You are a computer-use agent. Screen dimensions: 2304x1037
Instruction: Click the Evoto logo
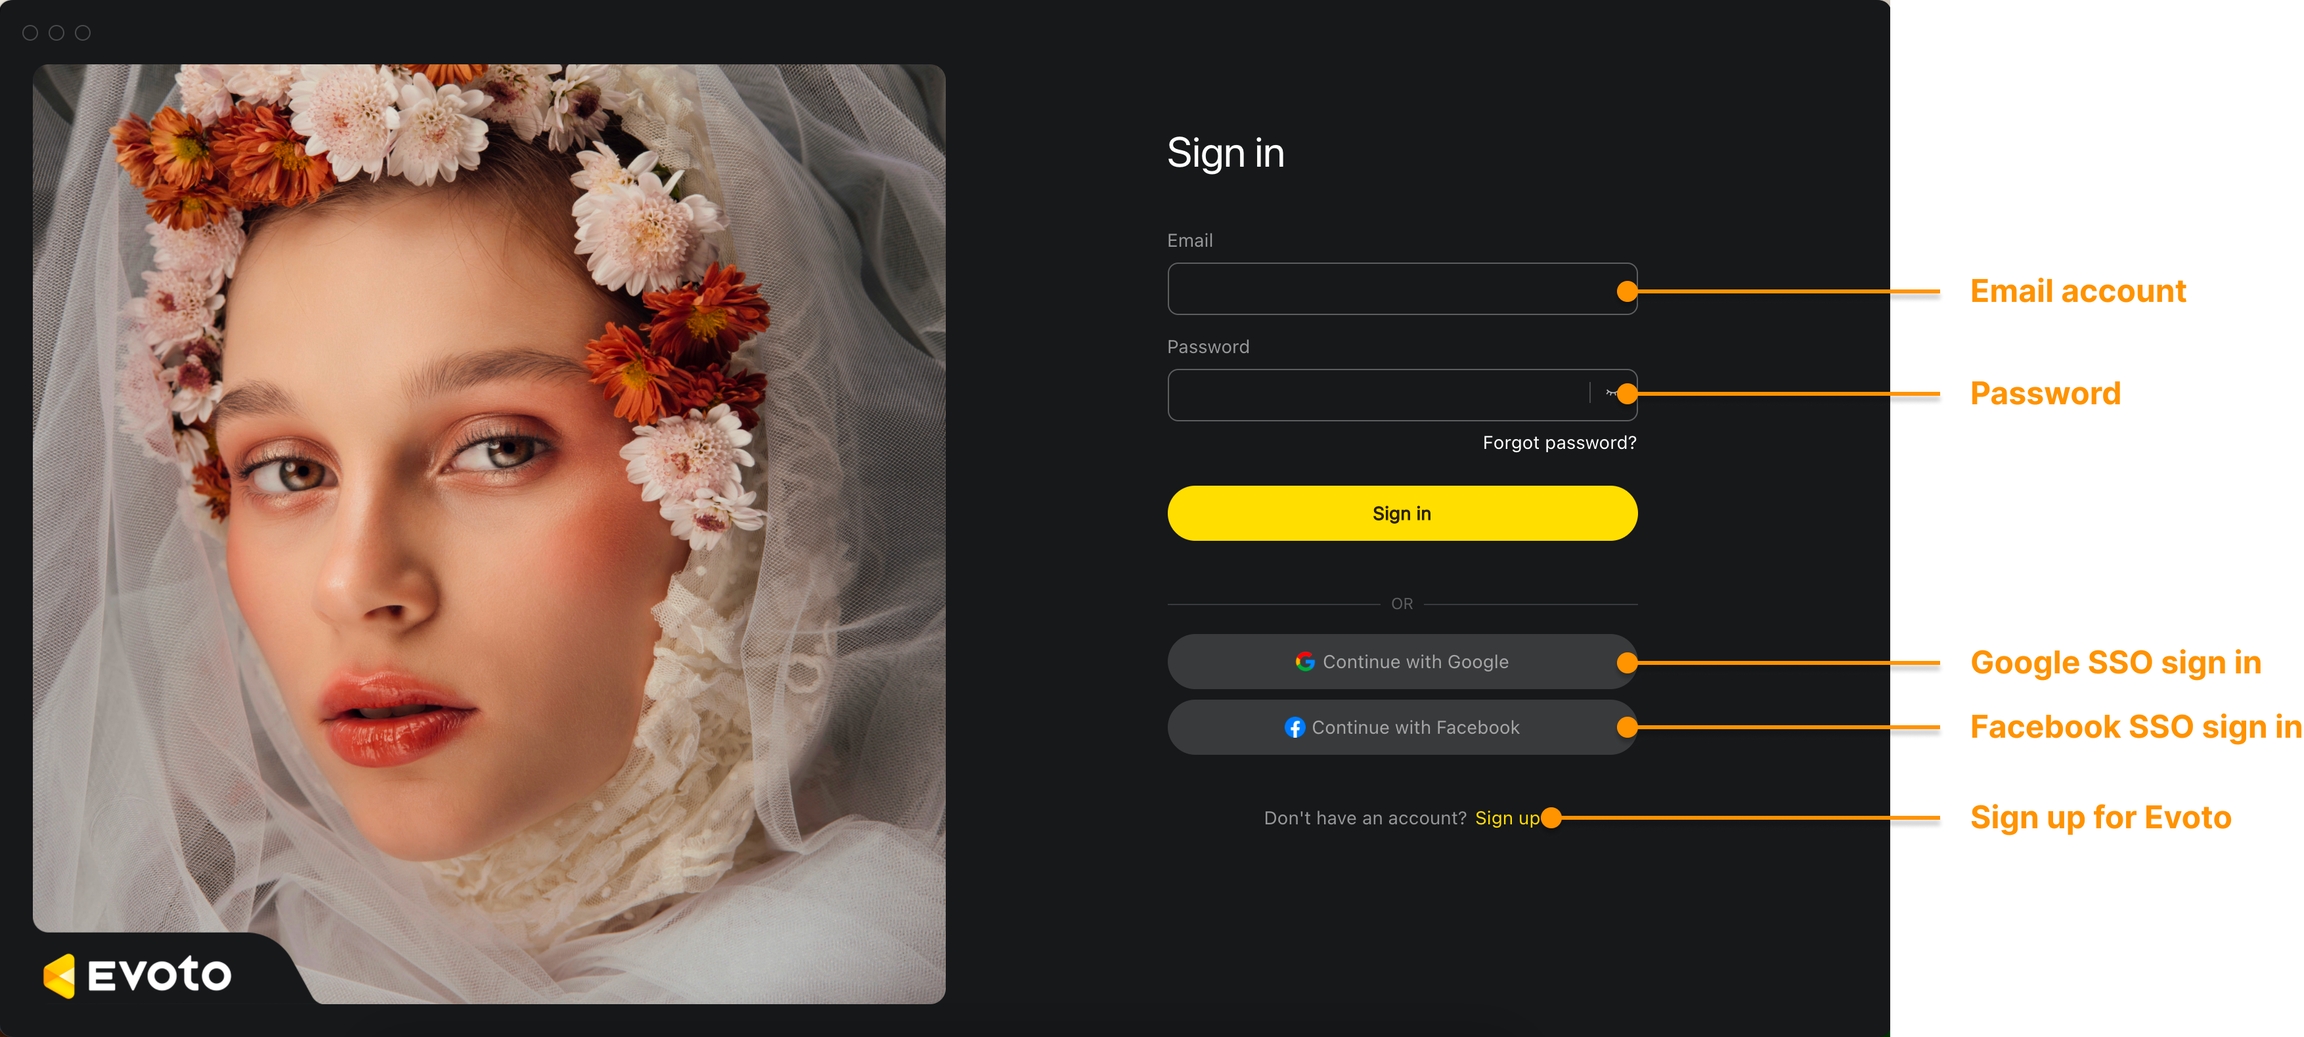point(138,975)
